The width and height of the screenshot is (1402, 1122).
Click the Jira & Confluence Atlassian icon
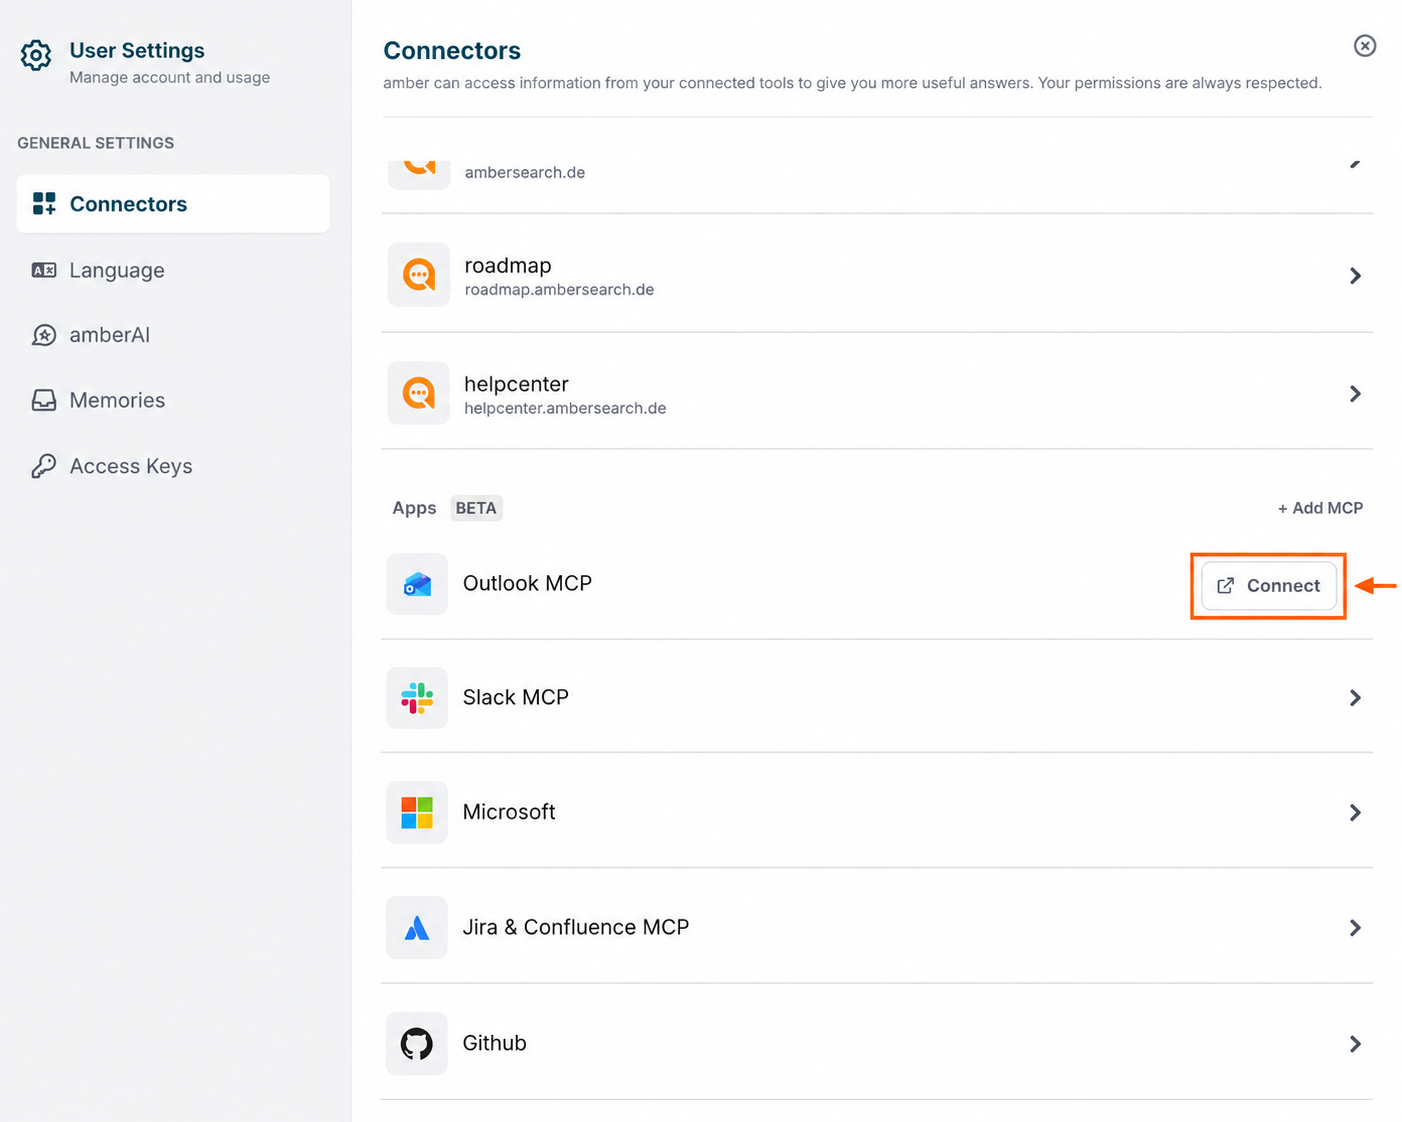[x=417, y=928]
